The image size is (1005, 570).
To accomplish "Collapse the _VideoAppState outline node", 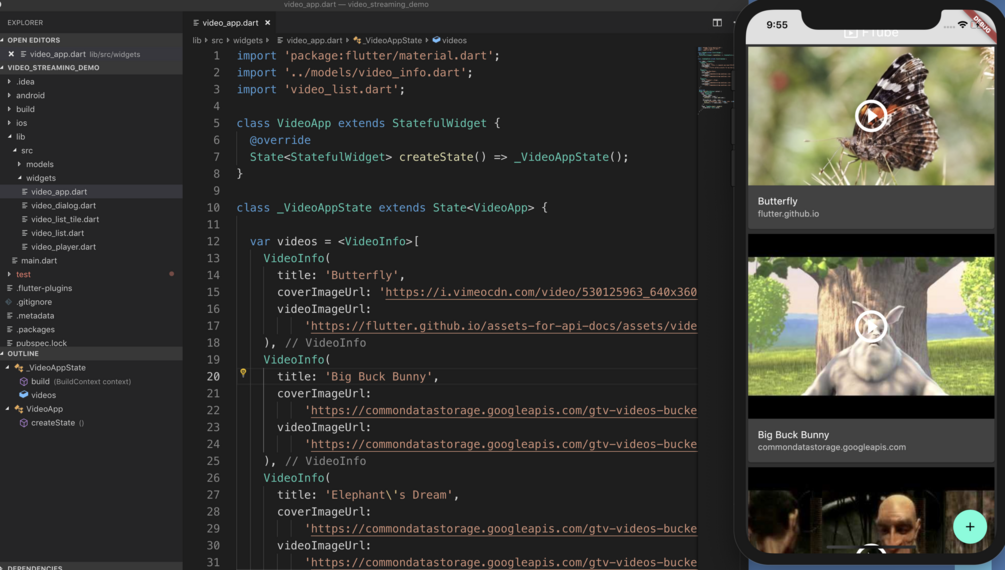I will [8, 367].
